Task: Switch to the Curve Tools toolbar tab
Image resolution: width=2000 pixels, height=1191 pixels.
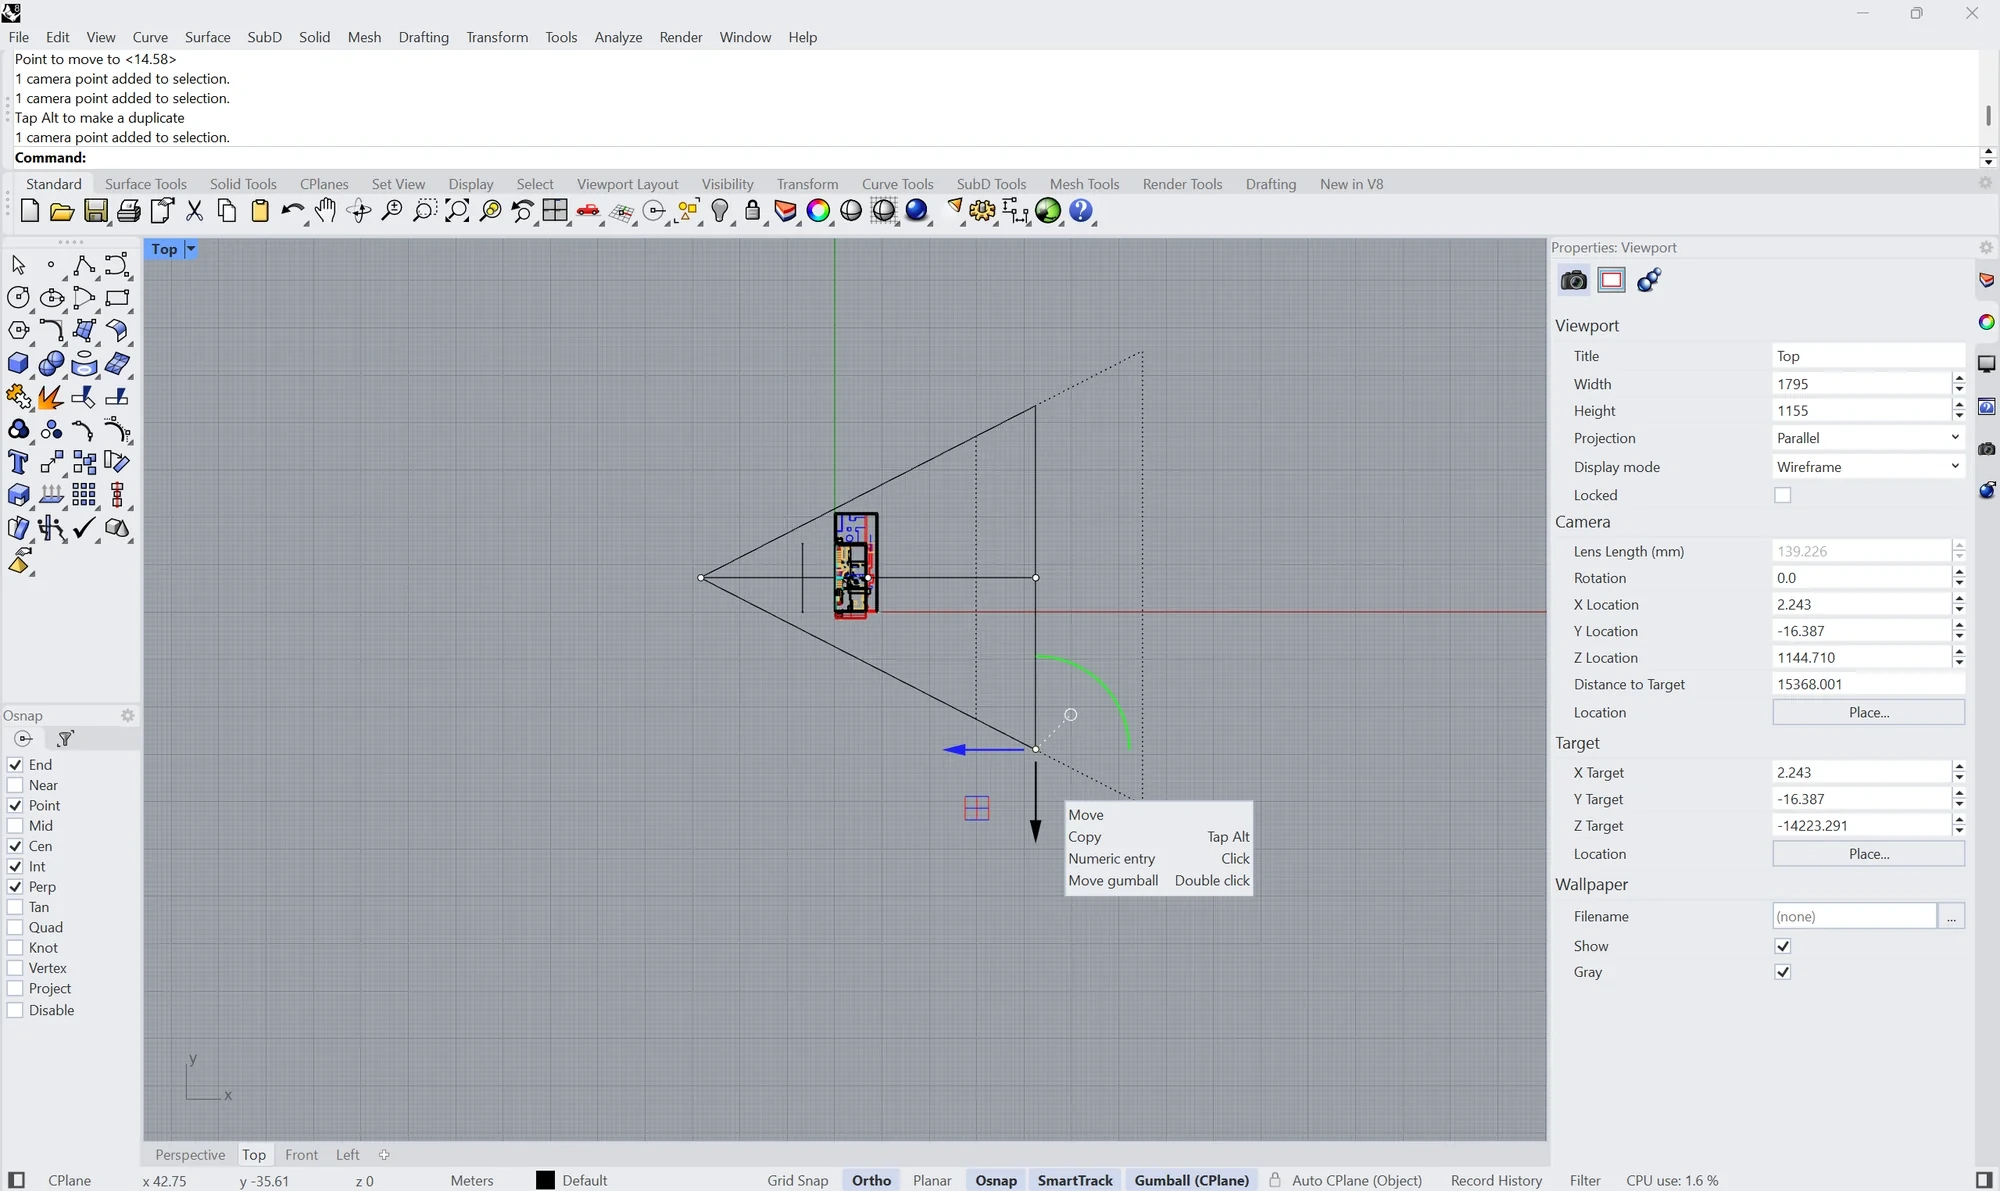Action: pyautogui.click(x=897, y=184)
